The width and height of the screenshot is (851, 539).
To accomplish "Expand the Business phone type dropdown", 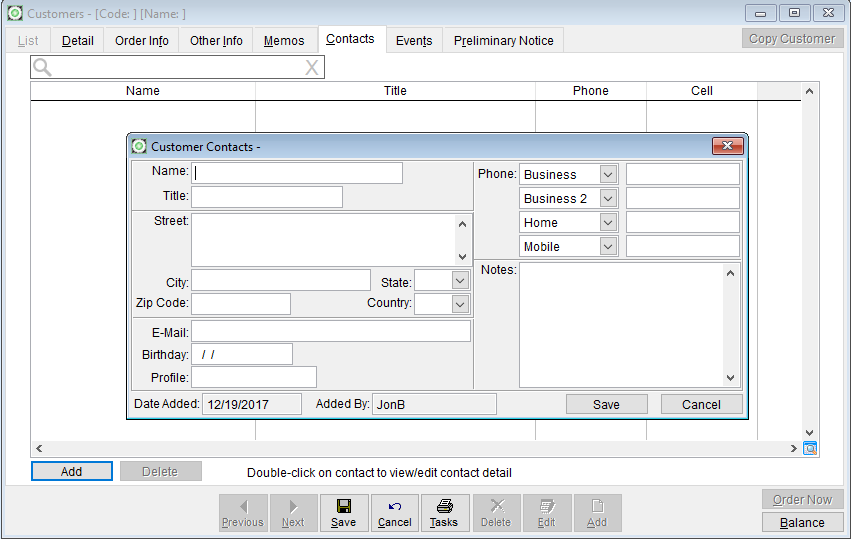I will [608, 175].
